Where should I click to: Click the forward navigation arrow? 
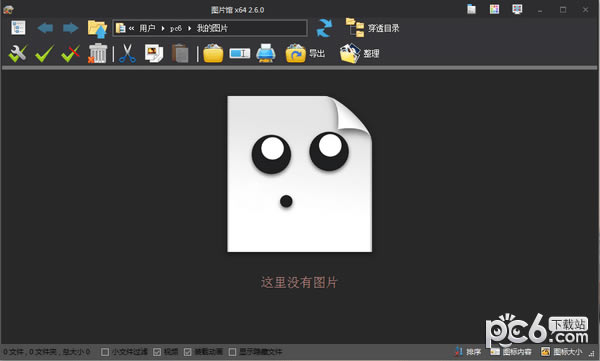(70, 28)
